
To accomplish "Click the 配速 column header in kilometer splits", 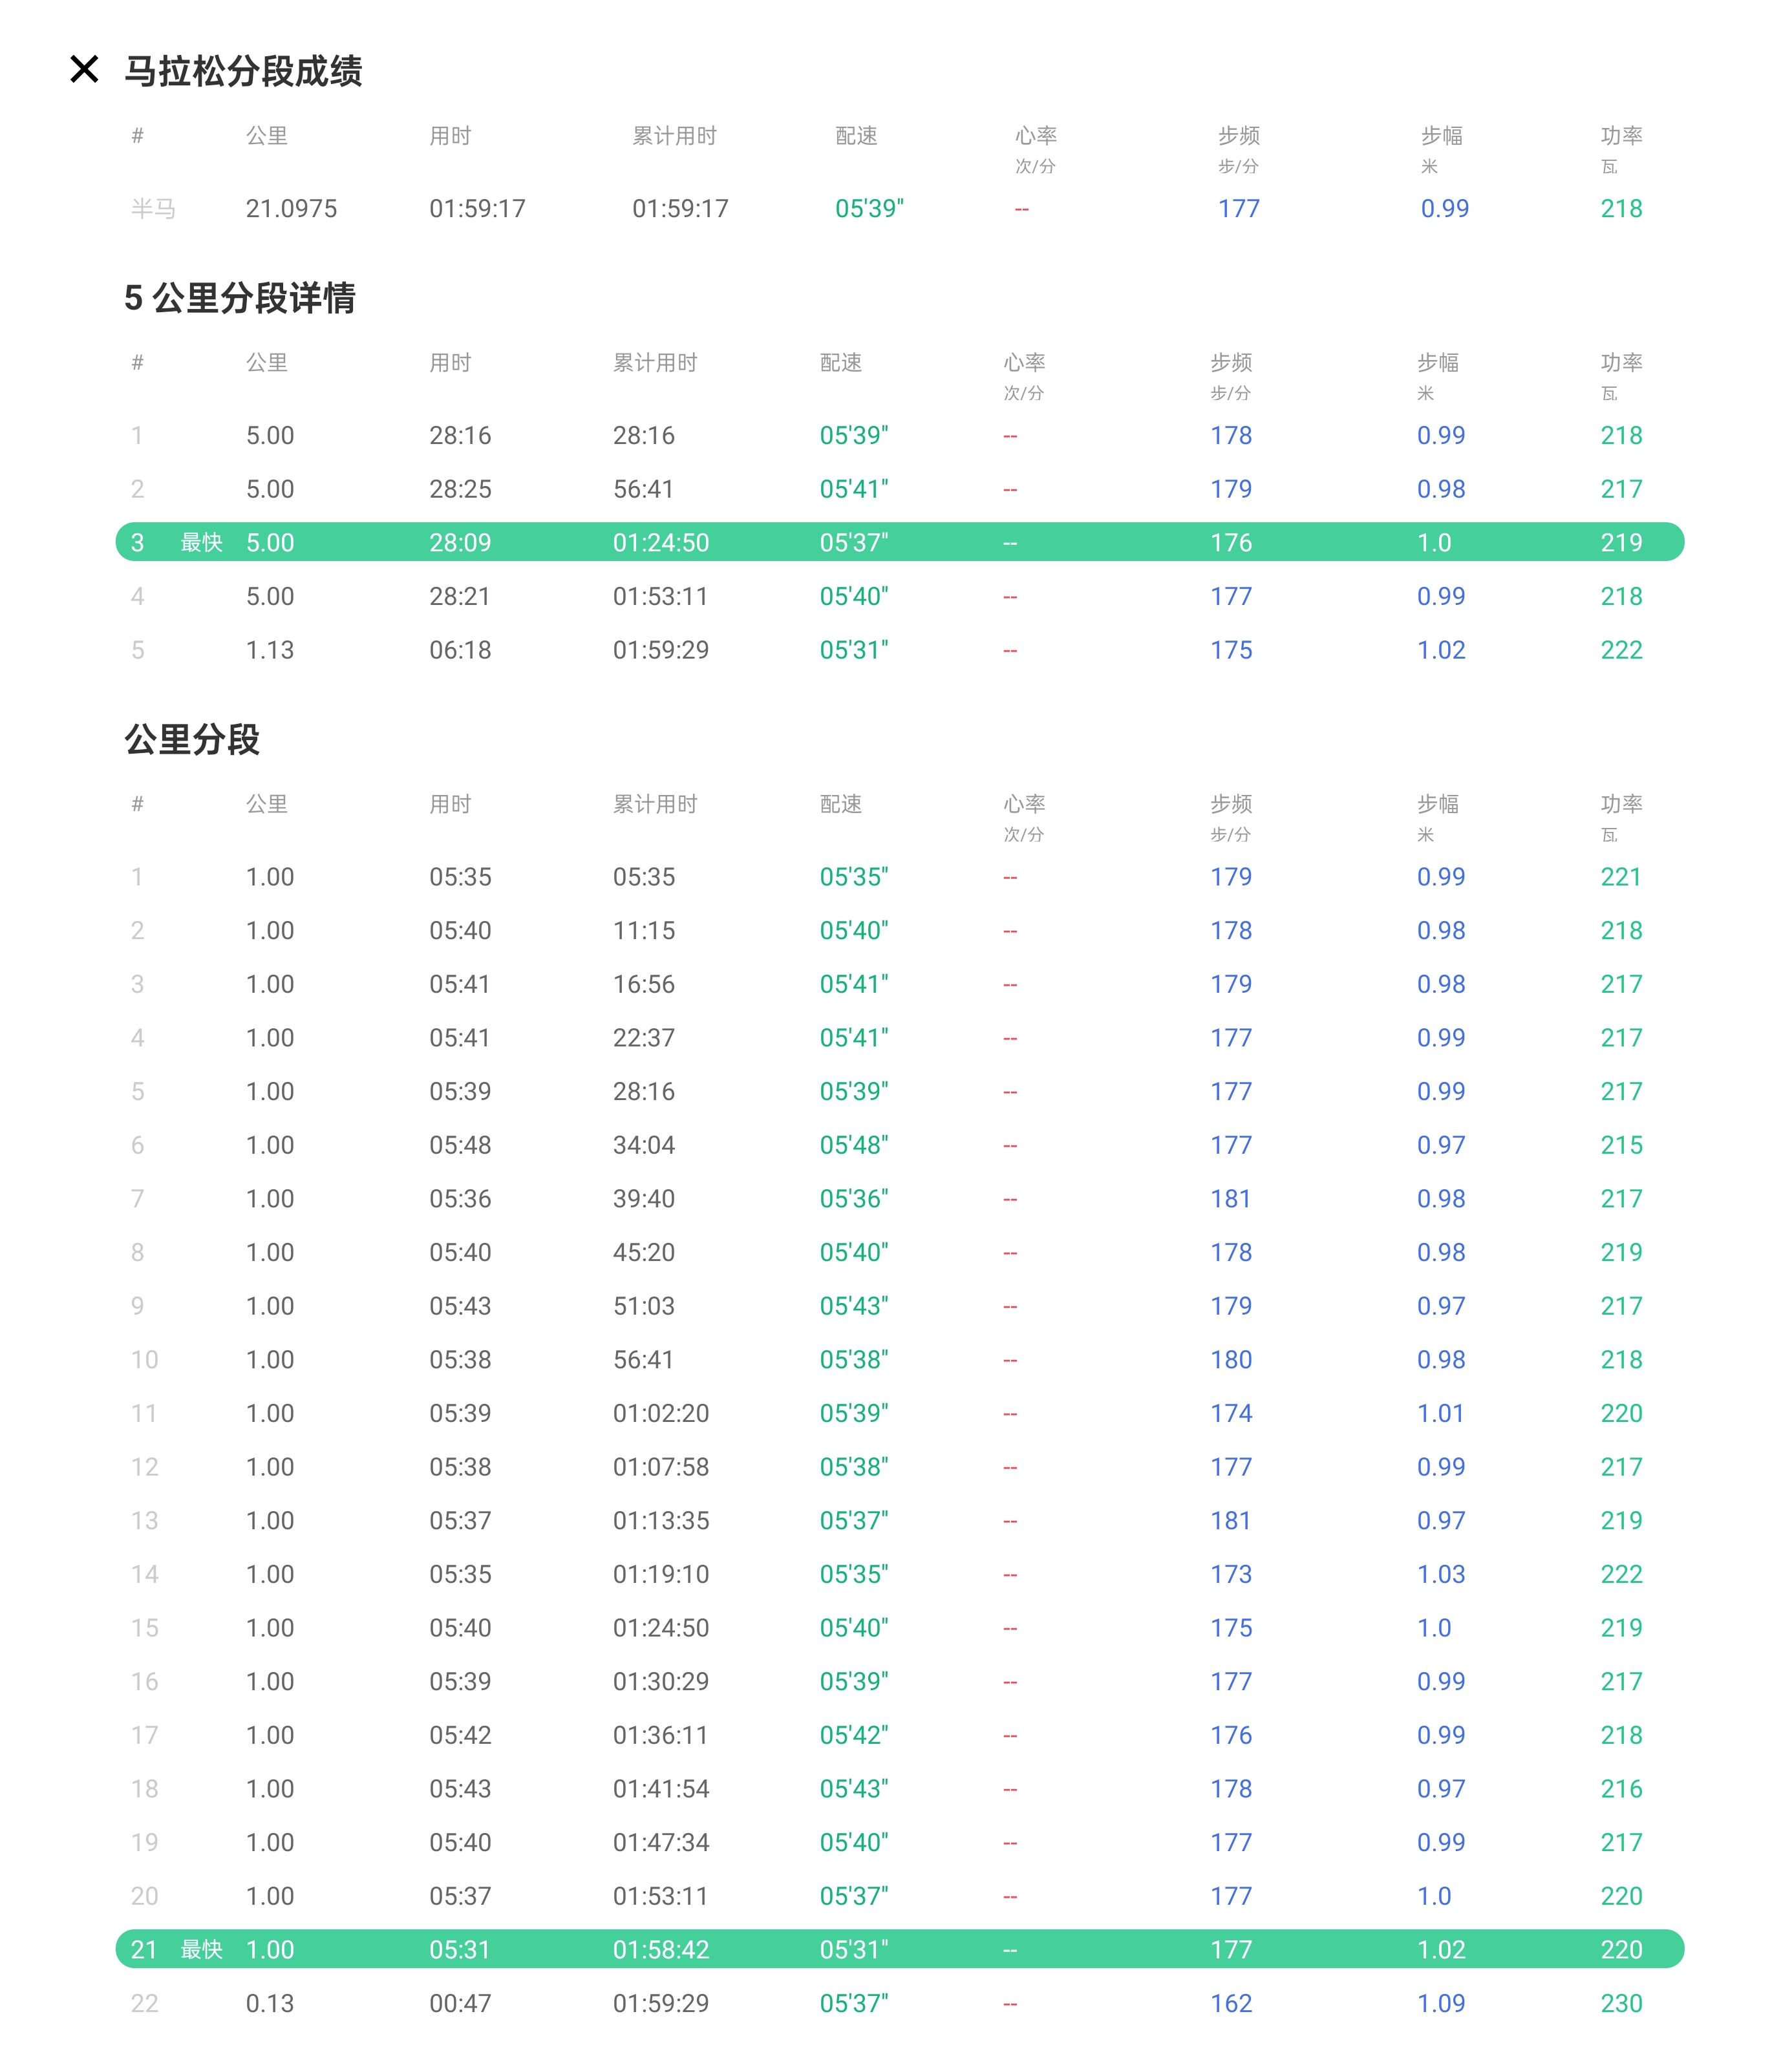I will [x=840, y=804].
